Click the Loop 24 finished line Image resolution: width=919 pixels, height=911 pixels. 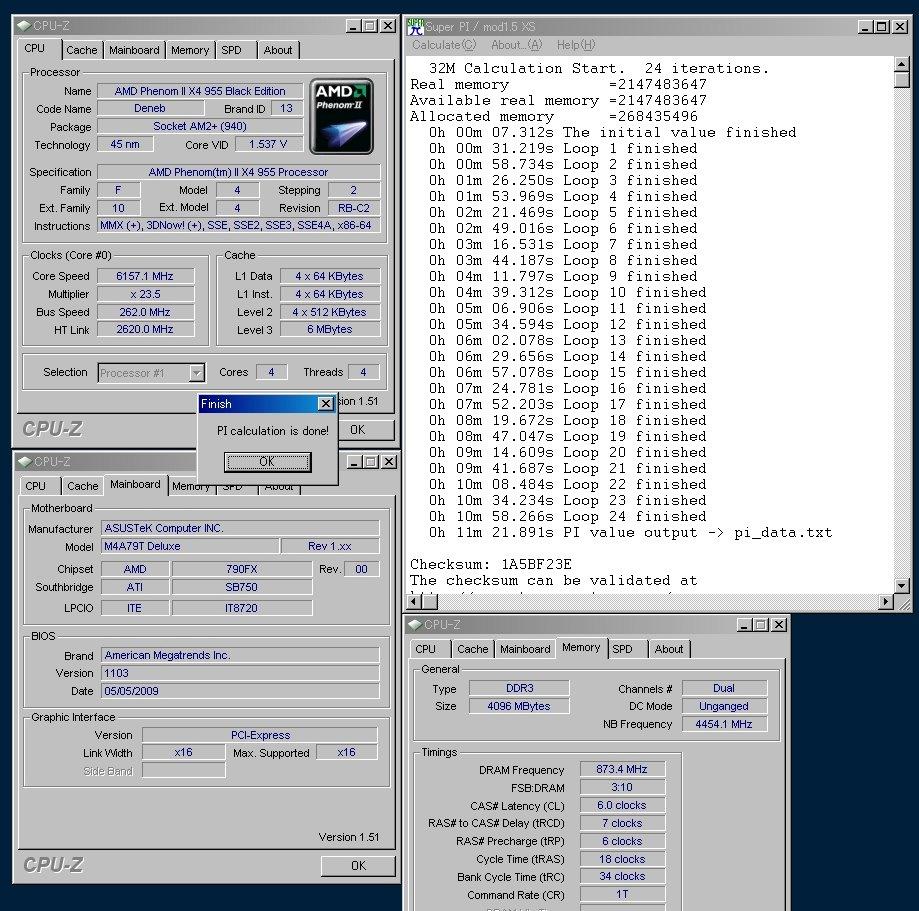(567, 516)
